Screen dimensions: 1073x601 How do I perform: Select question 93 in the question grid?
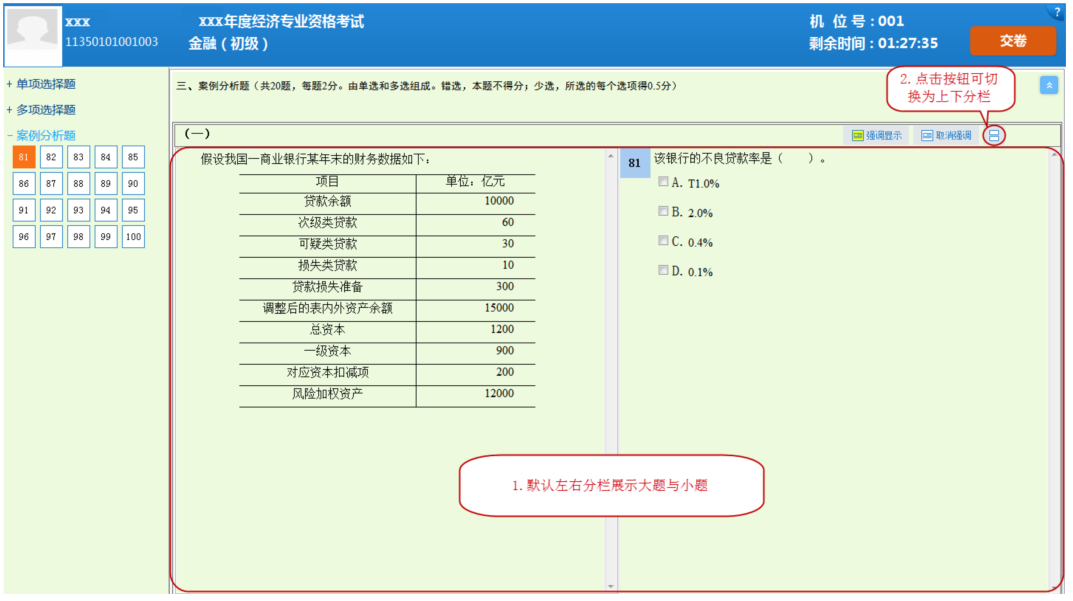coord(78,210)
